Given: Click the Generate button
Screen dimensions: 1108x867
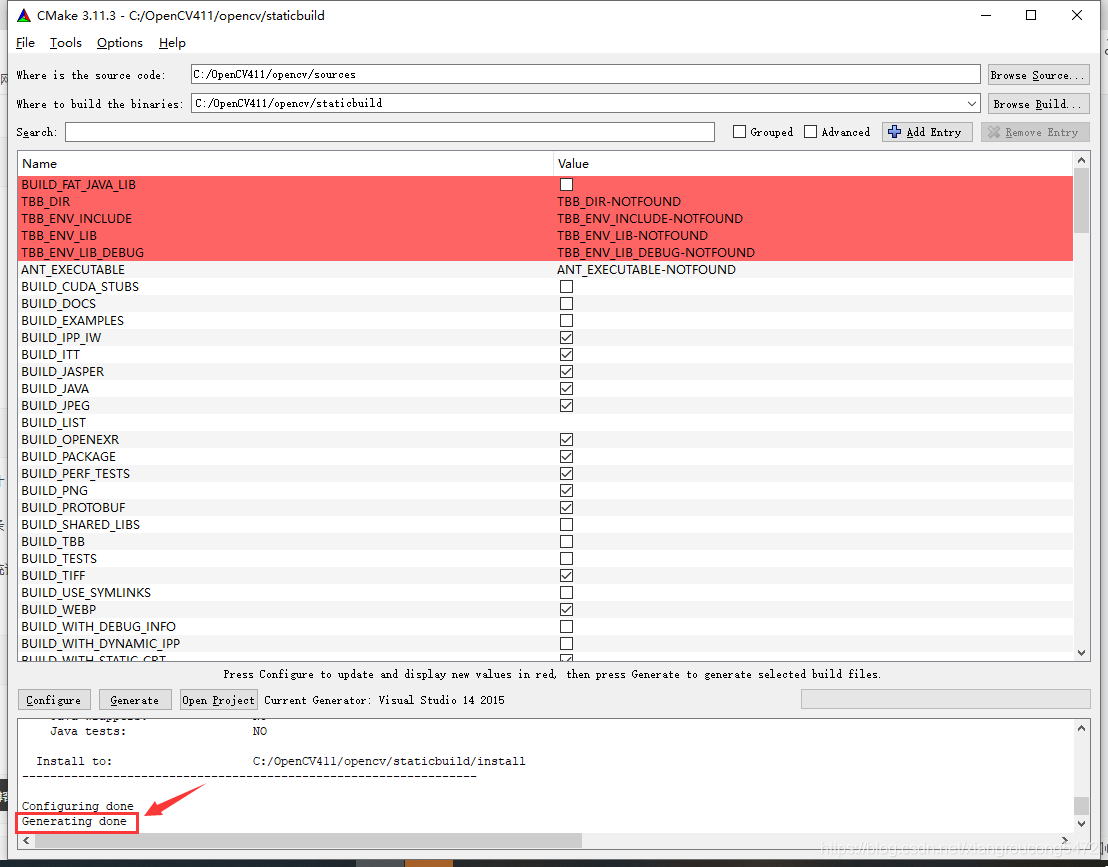Looking at the screenshot, I should point(135,700).
